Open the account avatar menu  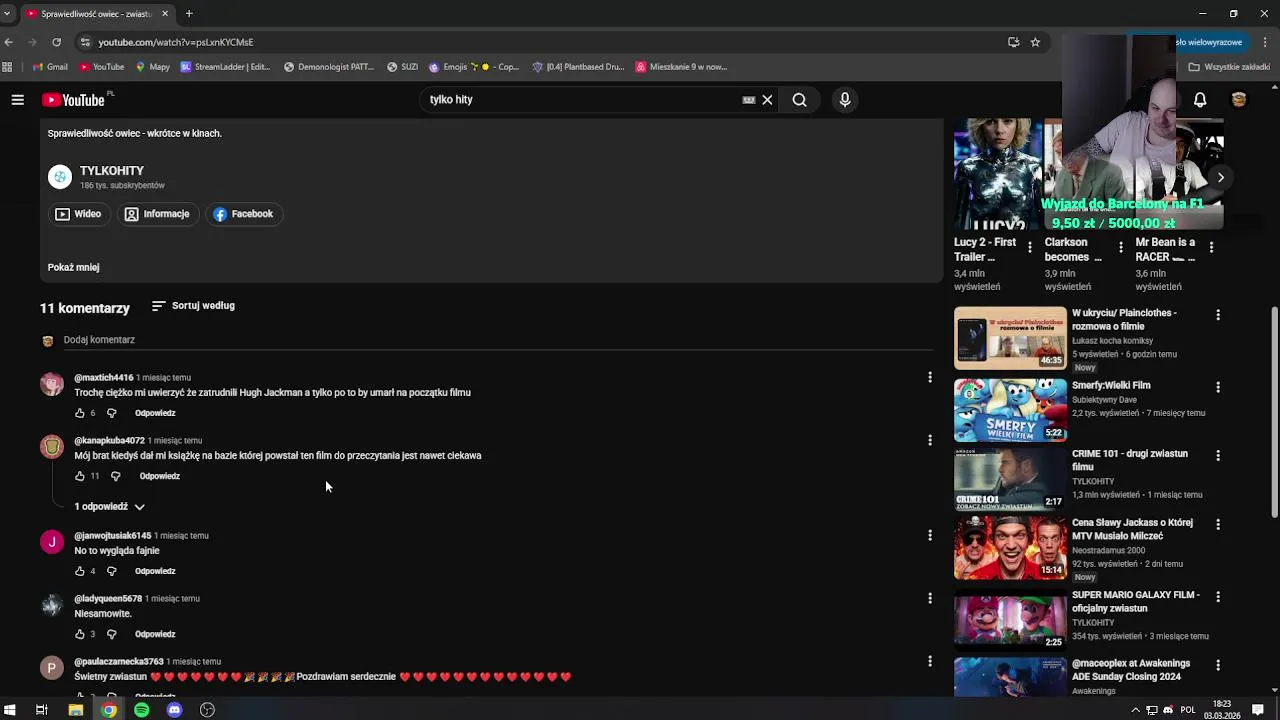click(x=1238, y=100)
